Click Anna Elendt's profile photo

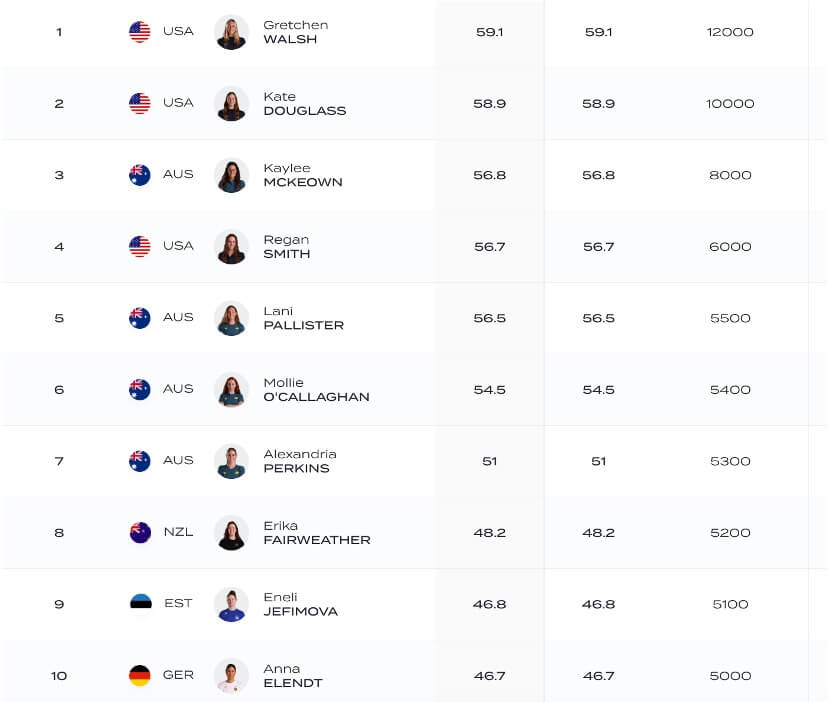coord(231,675)
